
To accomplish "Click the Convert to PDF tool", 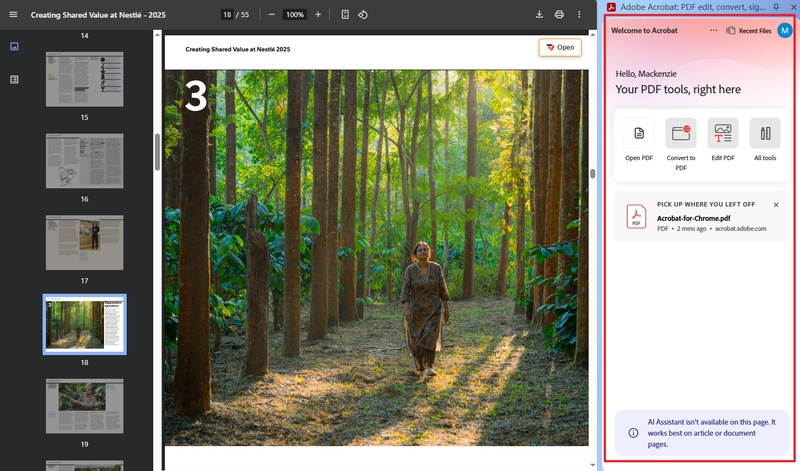I will (681, 144).
